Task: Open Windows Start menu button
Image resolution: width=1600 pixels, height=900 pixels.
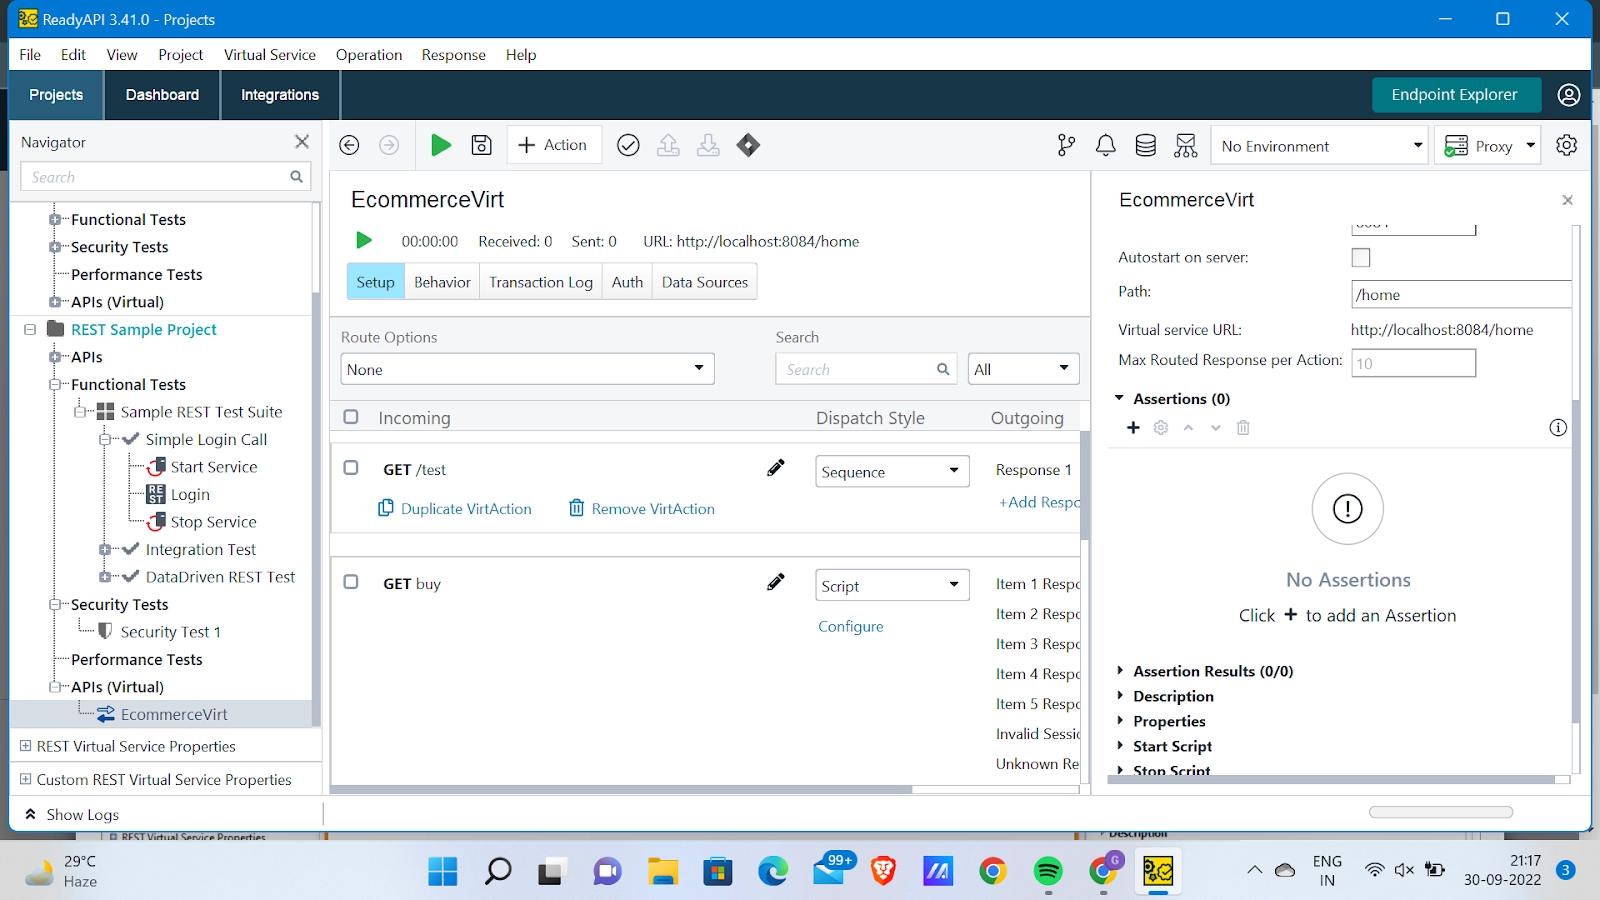Action: click(442, 872)
